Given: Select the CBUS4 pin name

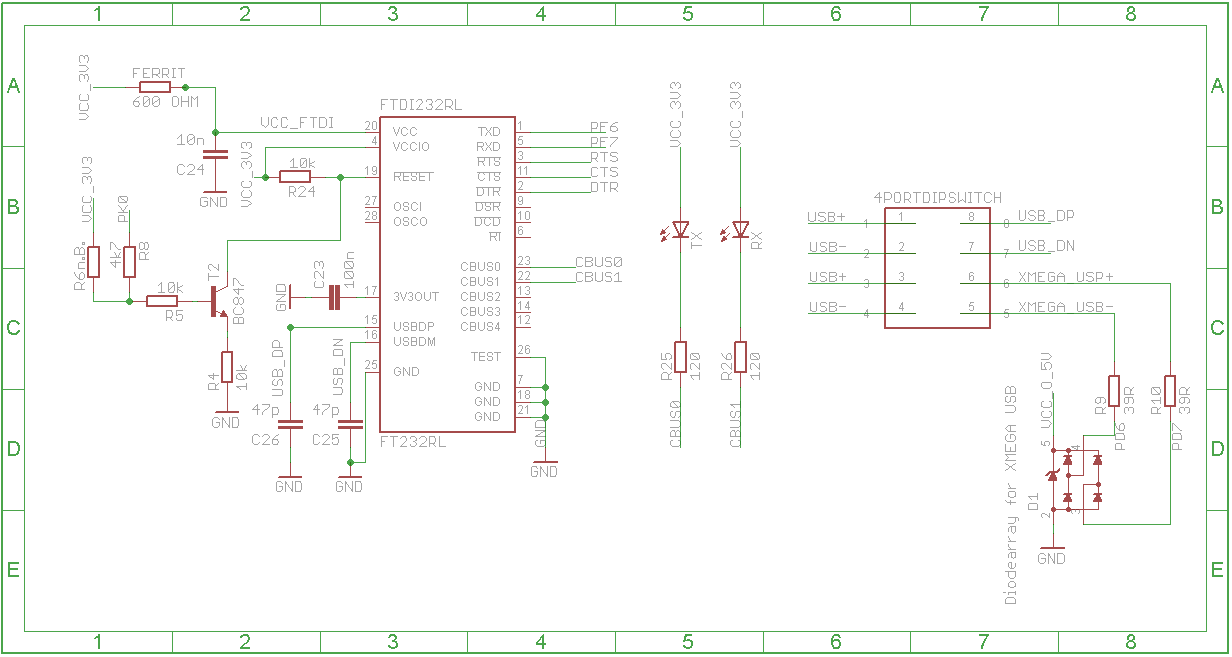Looking at the screenshot, I should coord(481,327).
